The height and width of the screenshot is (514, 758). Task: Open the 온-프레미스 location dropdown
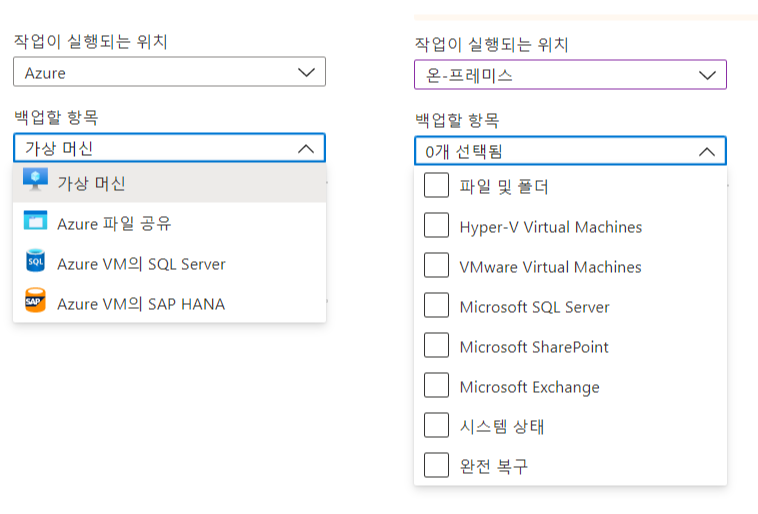570,75
